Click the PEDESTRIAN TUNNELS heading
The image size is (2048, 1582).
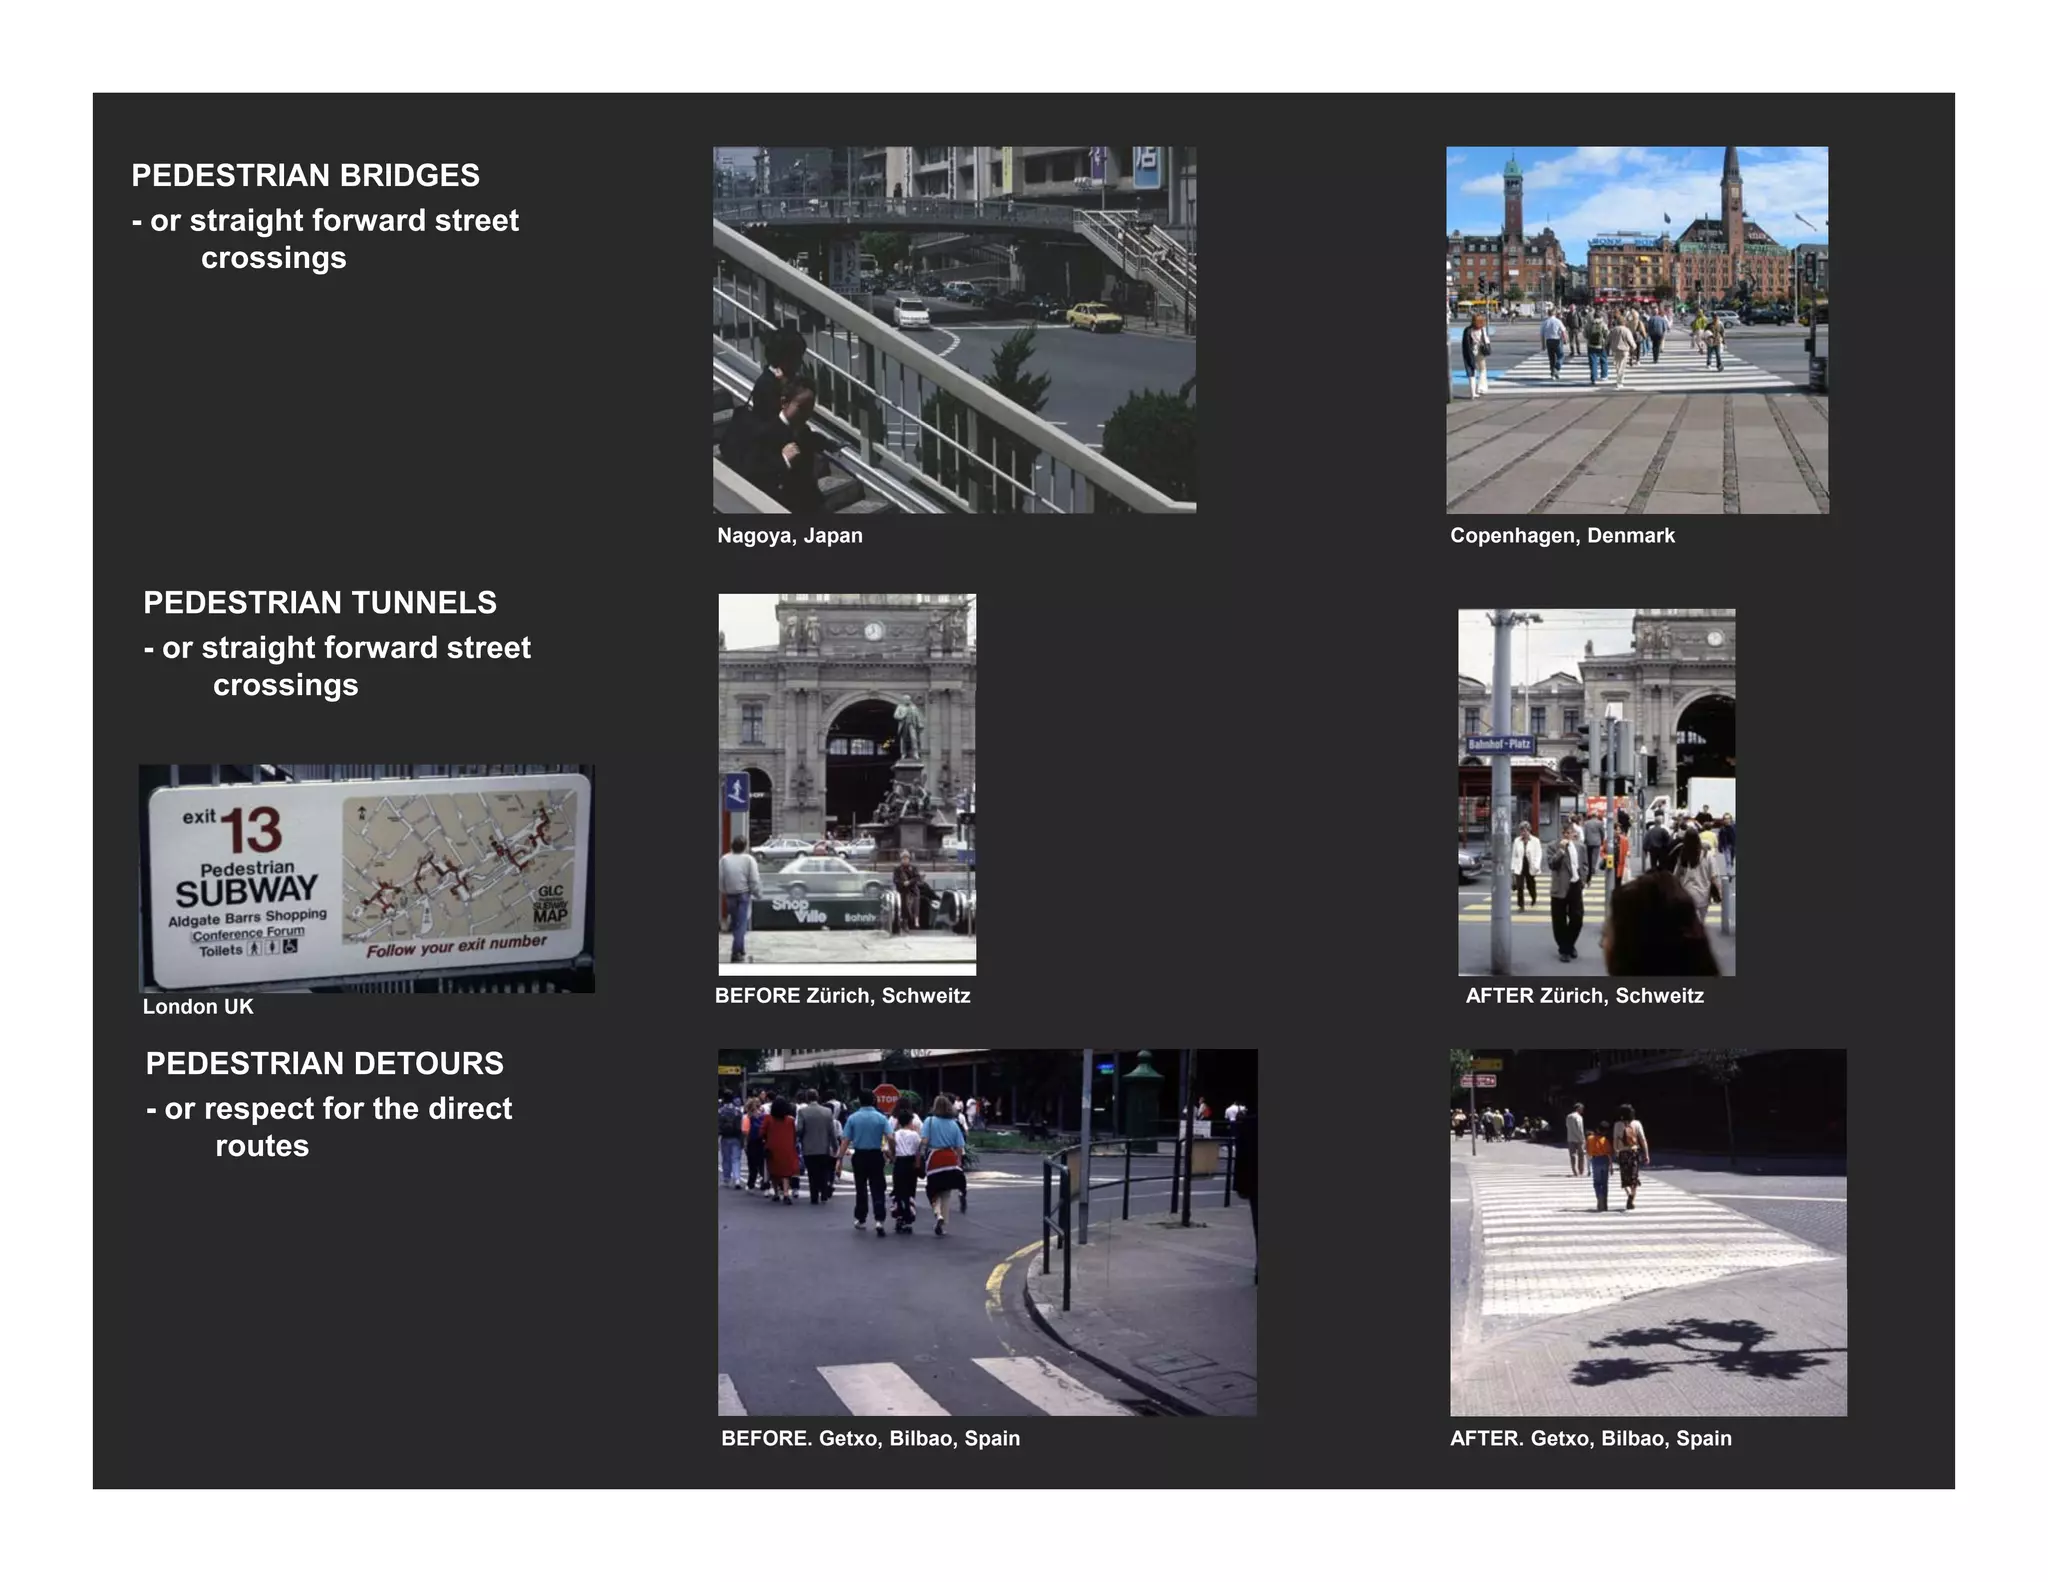pos(320,603)
